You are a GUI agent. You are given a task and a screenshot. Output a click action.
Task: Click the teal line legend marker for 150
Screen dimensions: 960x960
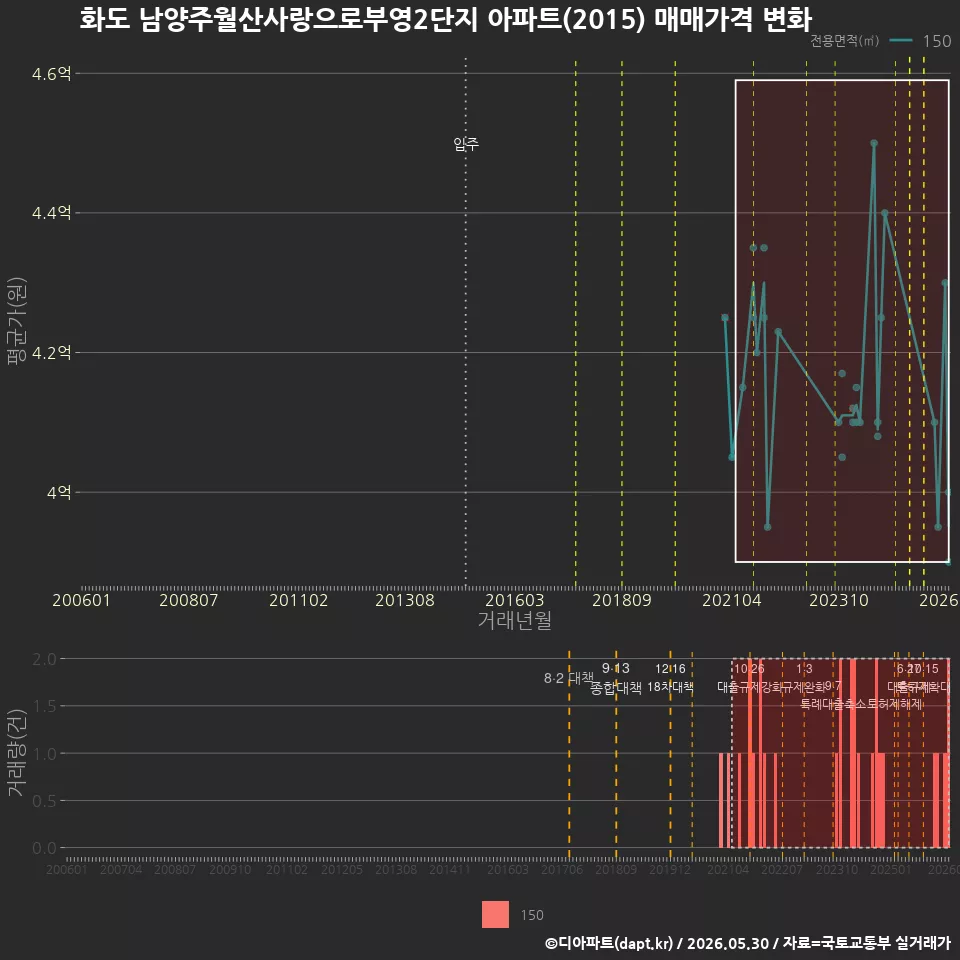coord(901,41)
